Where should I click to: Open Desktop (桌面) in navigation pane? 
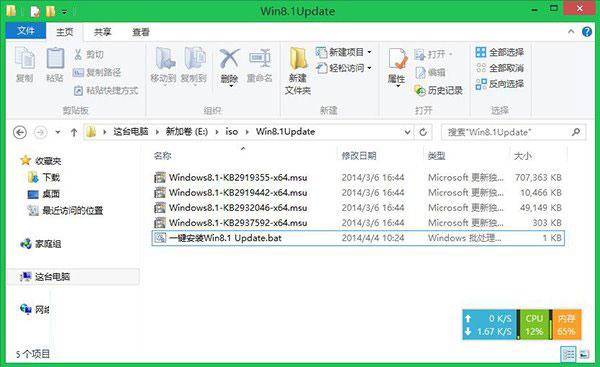tap(44, 194)
